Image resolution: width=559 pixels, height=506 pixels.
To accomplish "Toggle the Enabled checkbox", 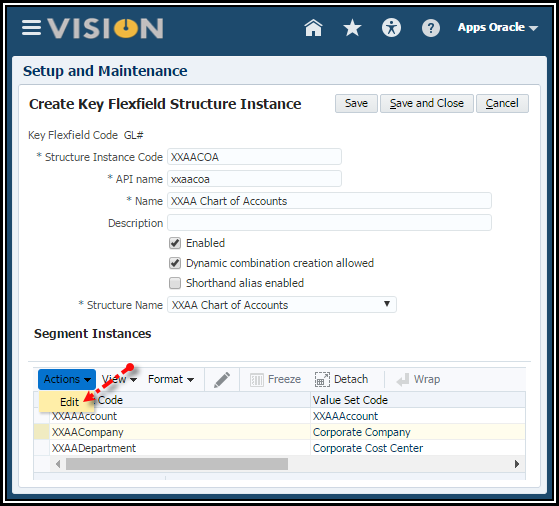I will [175, 243].
